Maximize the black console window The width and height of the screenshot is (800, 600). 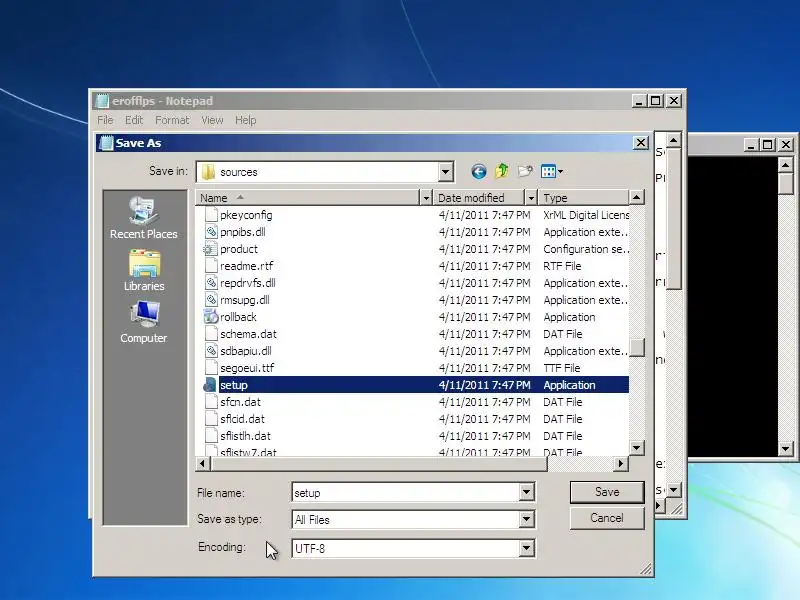click(x=767, y=145)
